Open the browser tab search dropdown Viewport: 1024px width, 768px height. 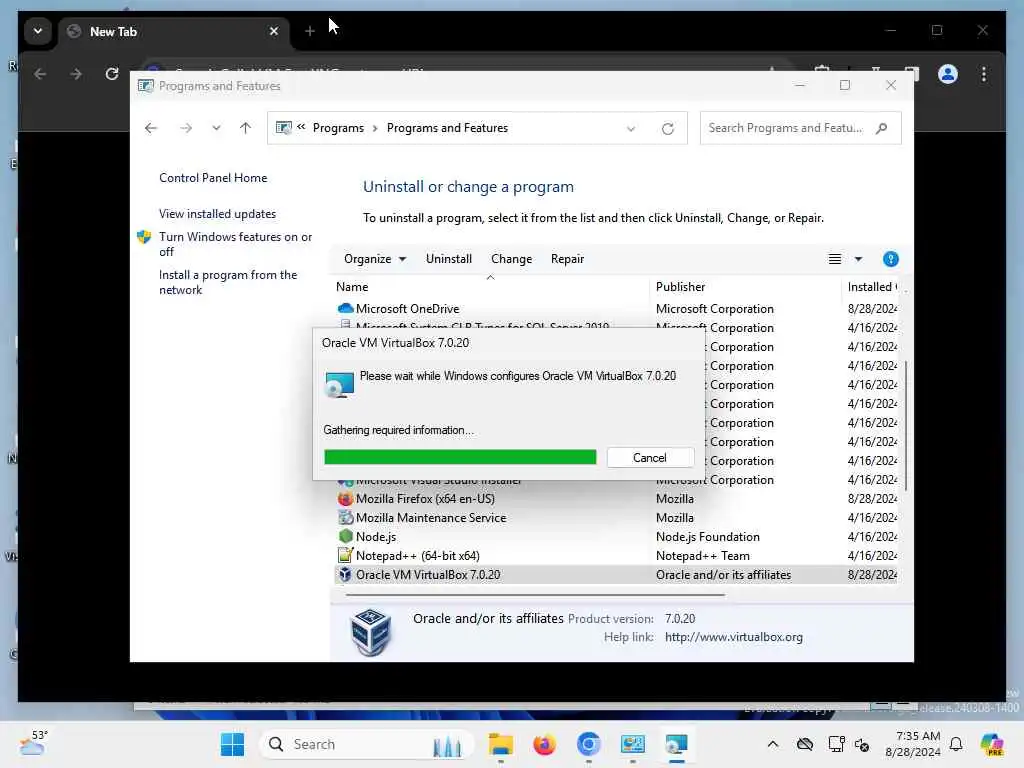point(38,31)
